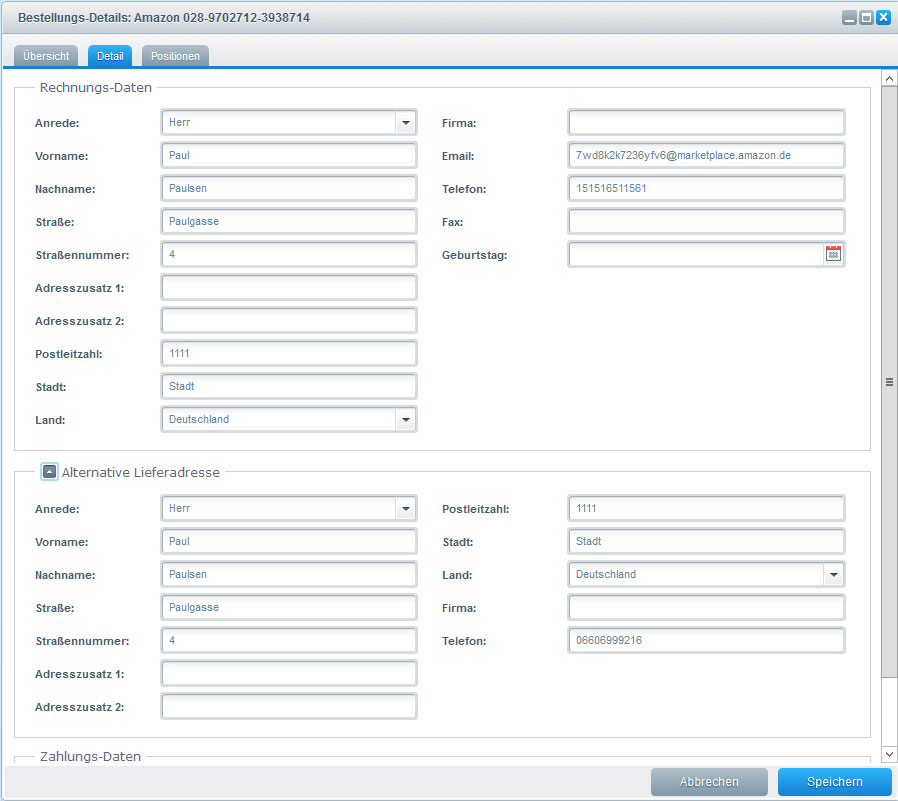
Task: Focus the billing Email input field
Action: click(706, 156)
